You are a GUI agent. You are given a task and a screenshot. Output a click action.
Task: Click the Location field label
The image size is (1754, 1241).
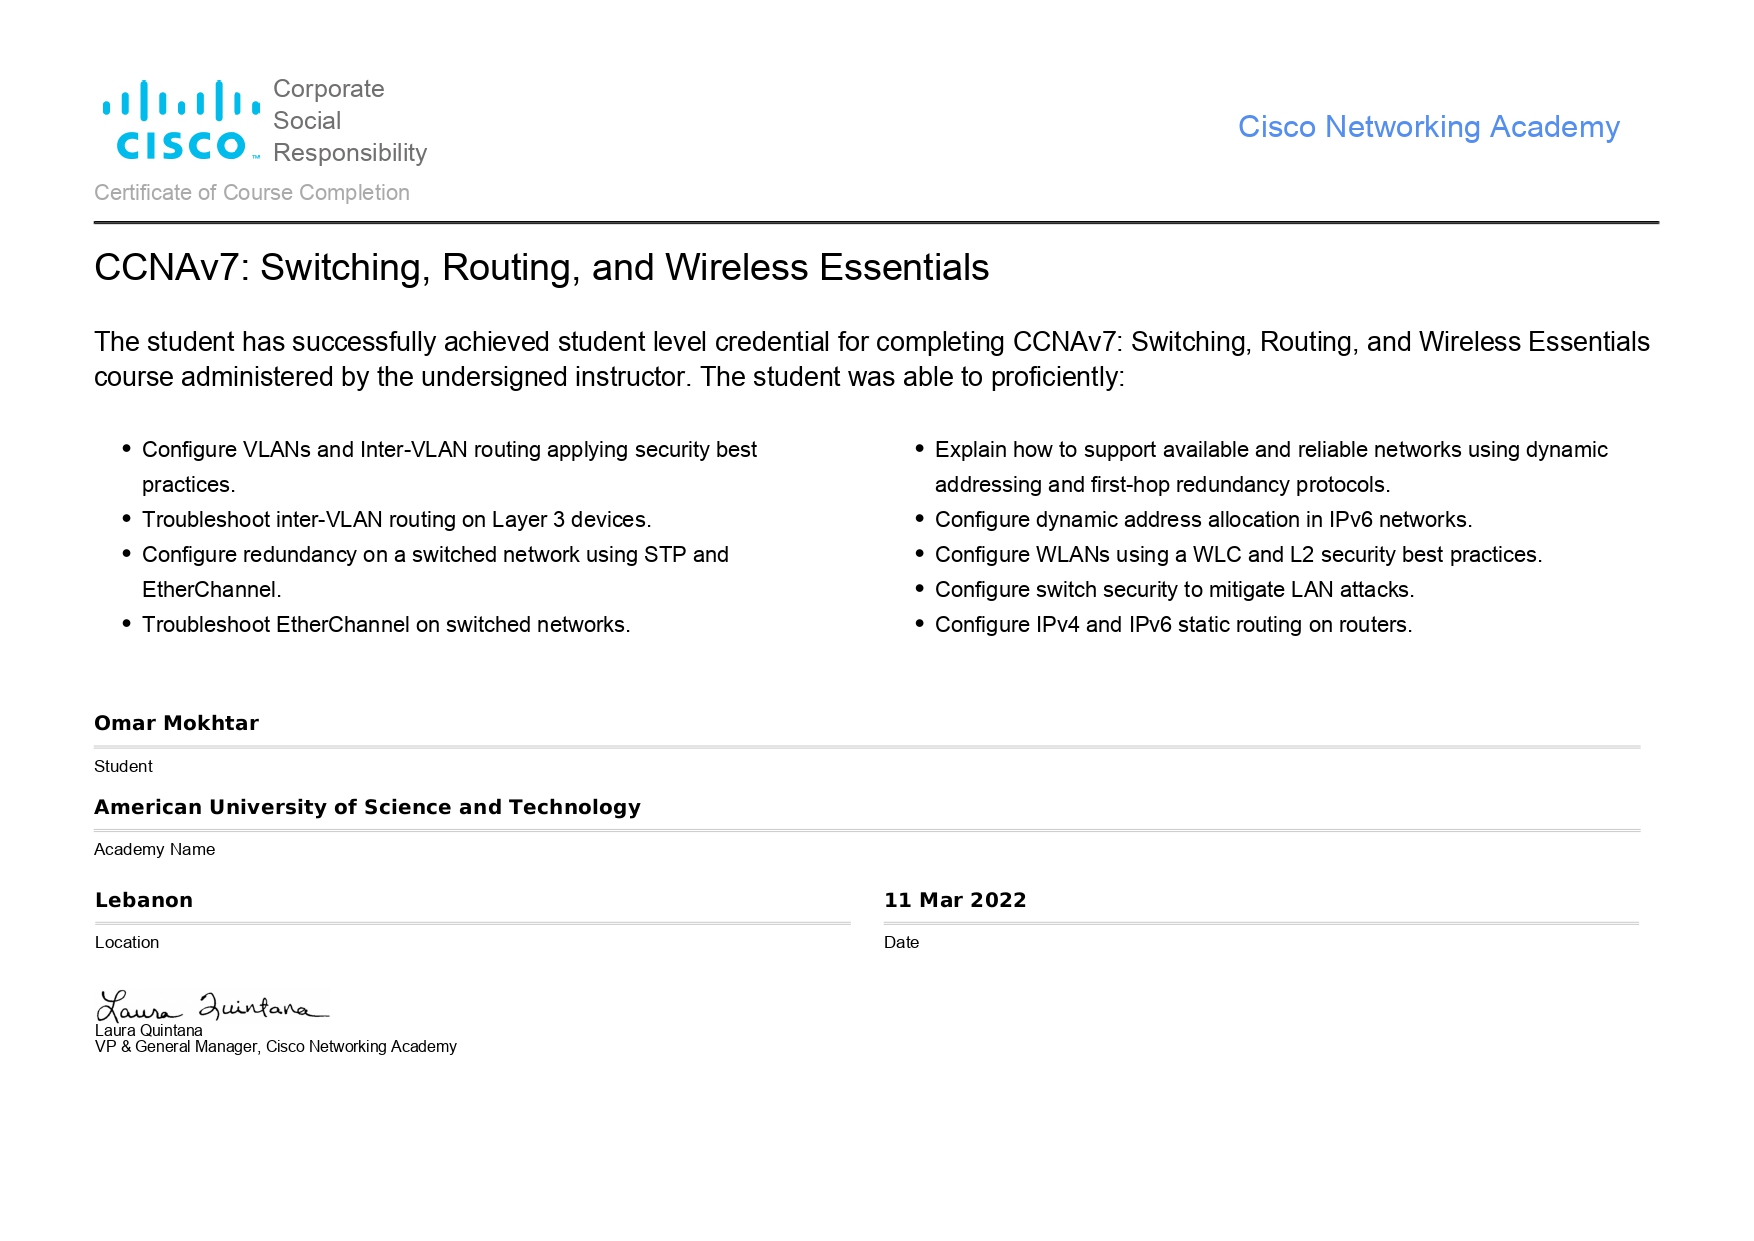tap(127, 943)
